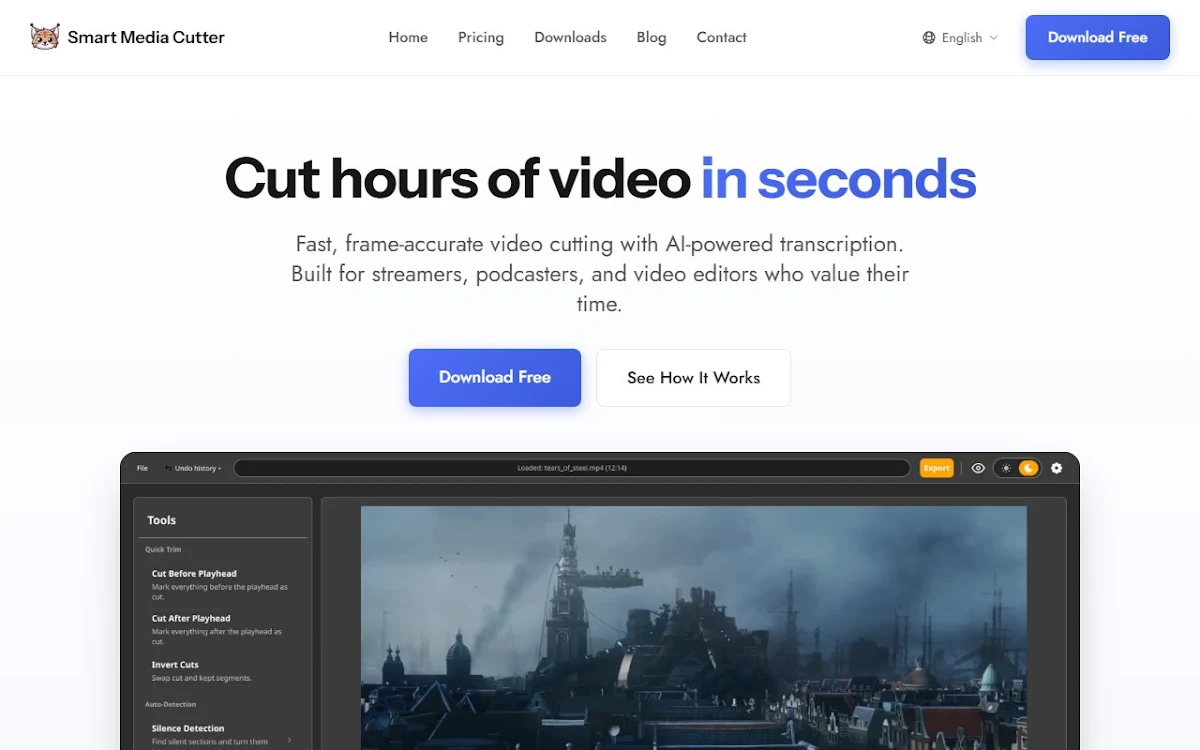Open the Contact page

click(721, 37)
